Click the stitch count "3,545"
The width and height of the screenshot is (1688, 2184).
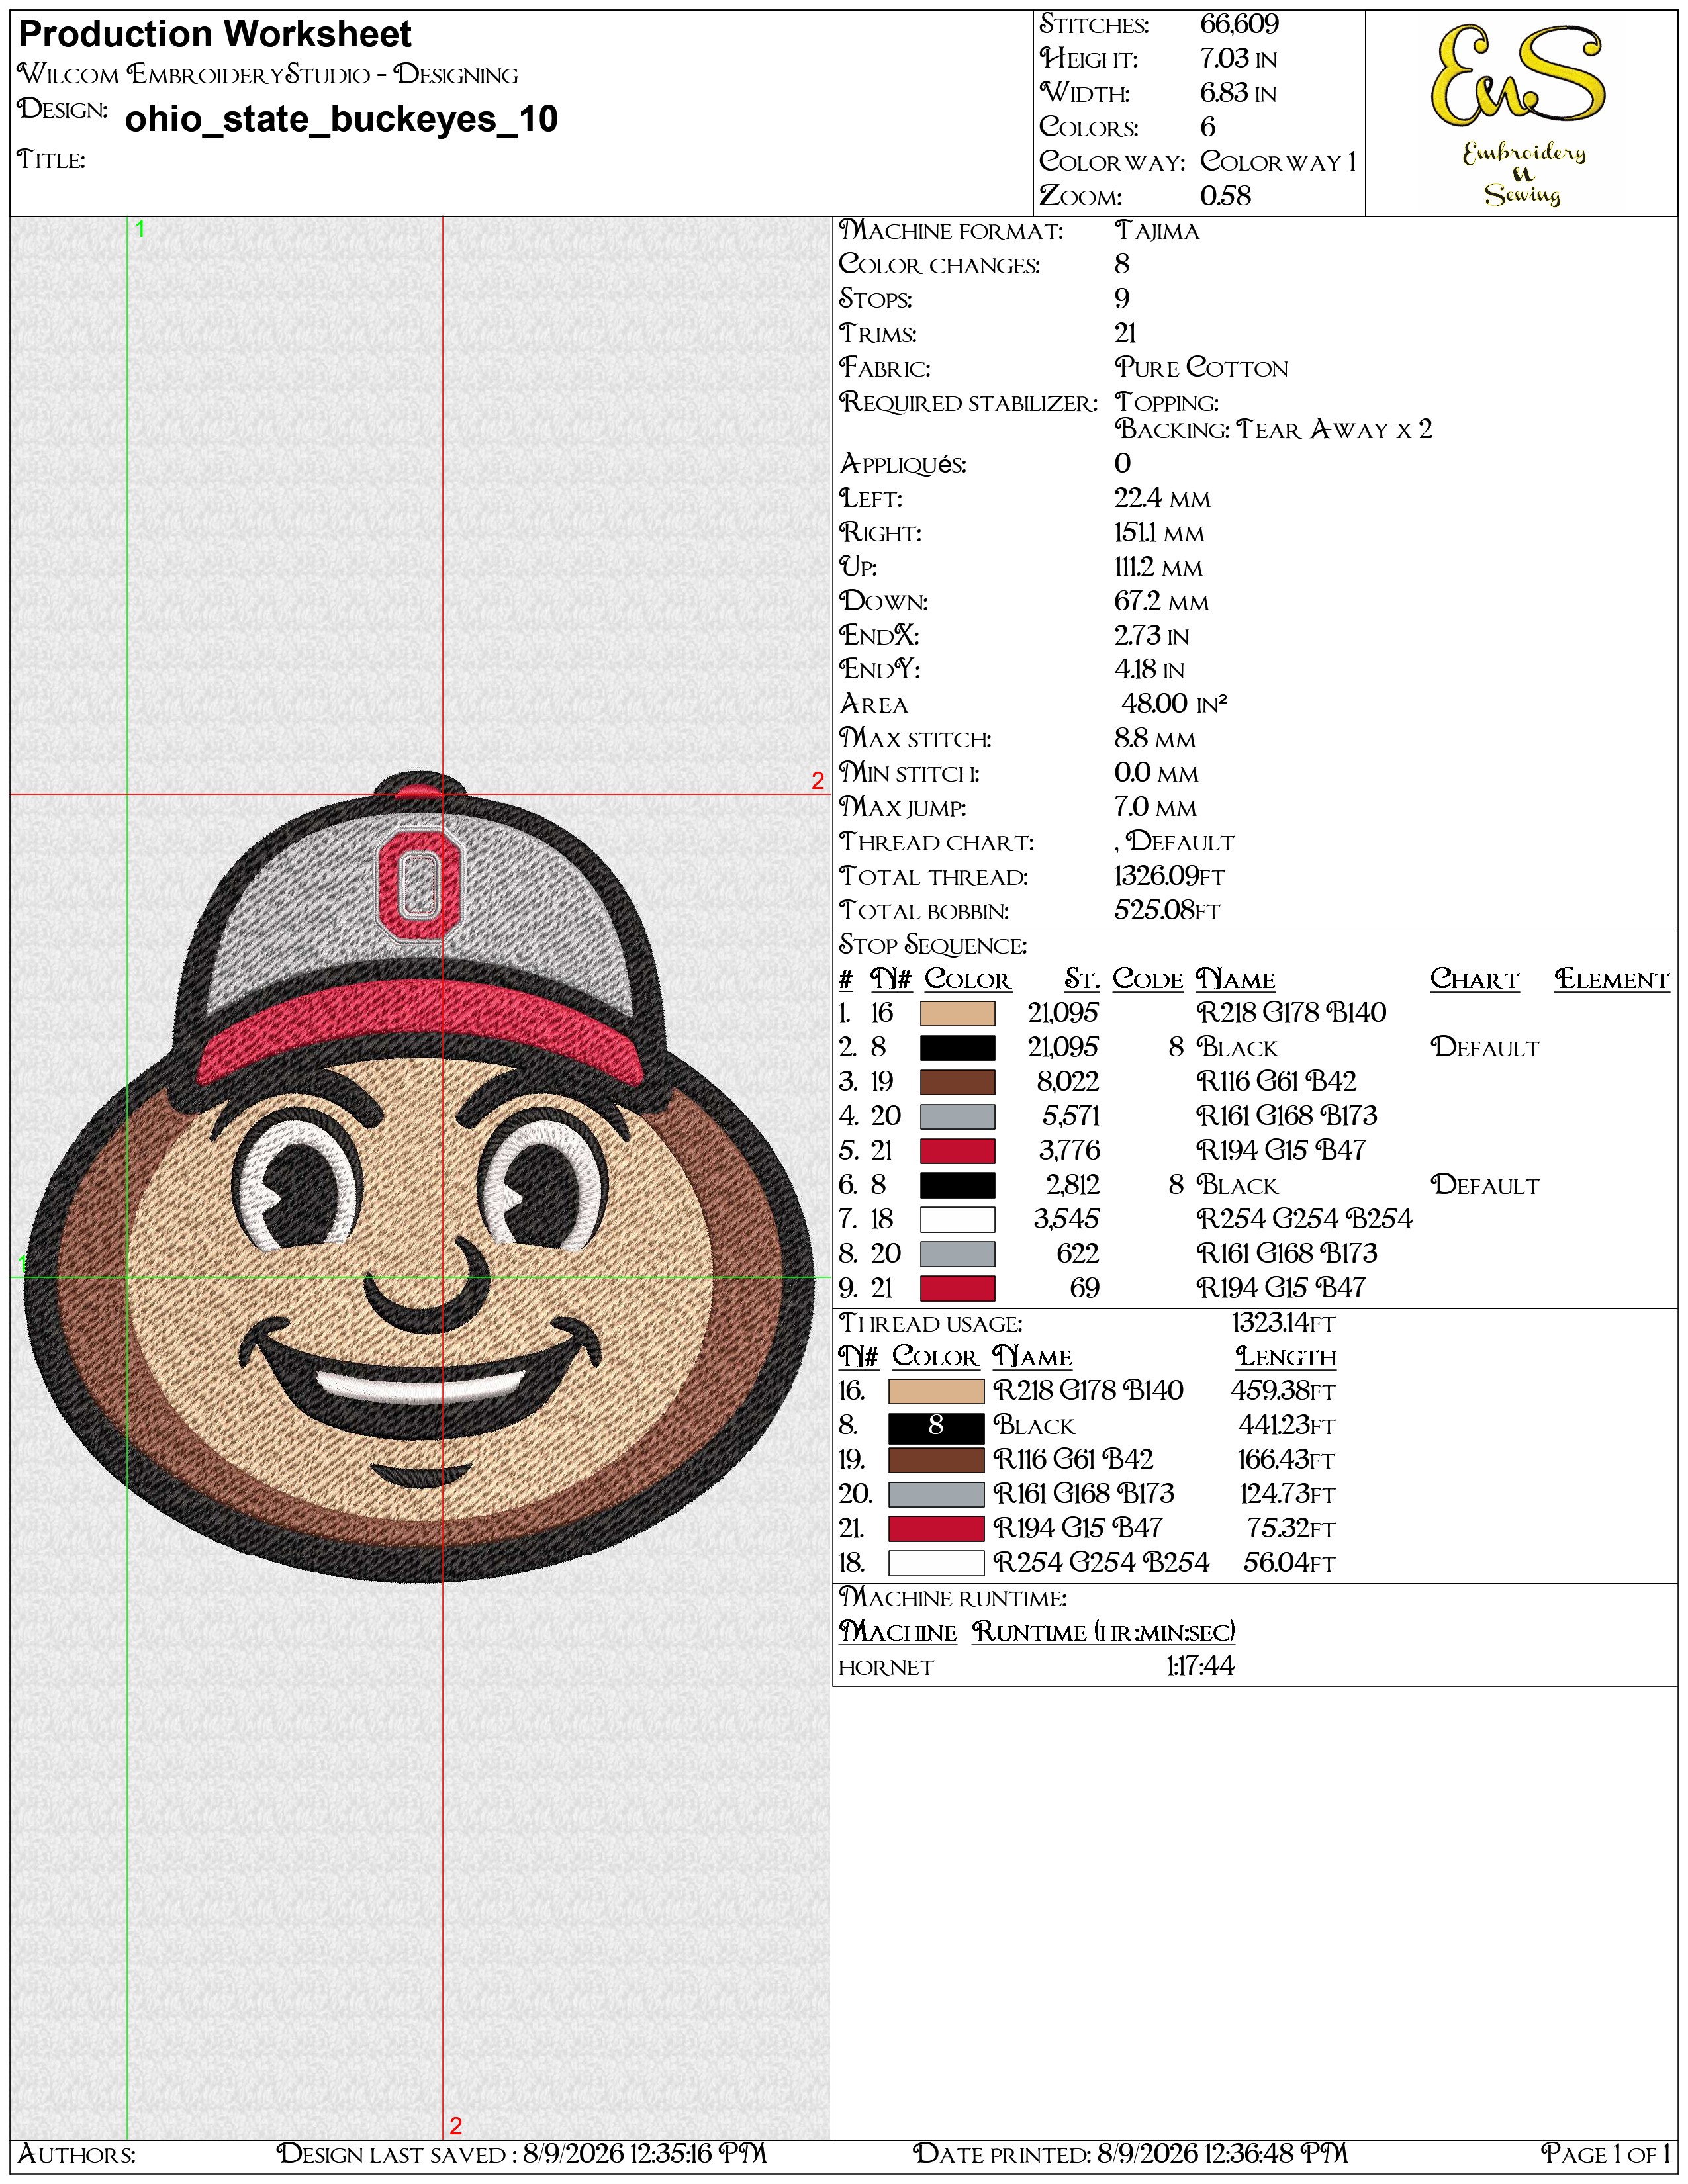(1067, 1220)
